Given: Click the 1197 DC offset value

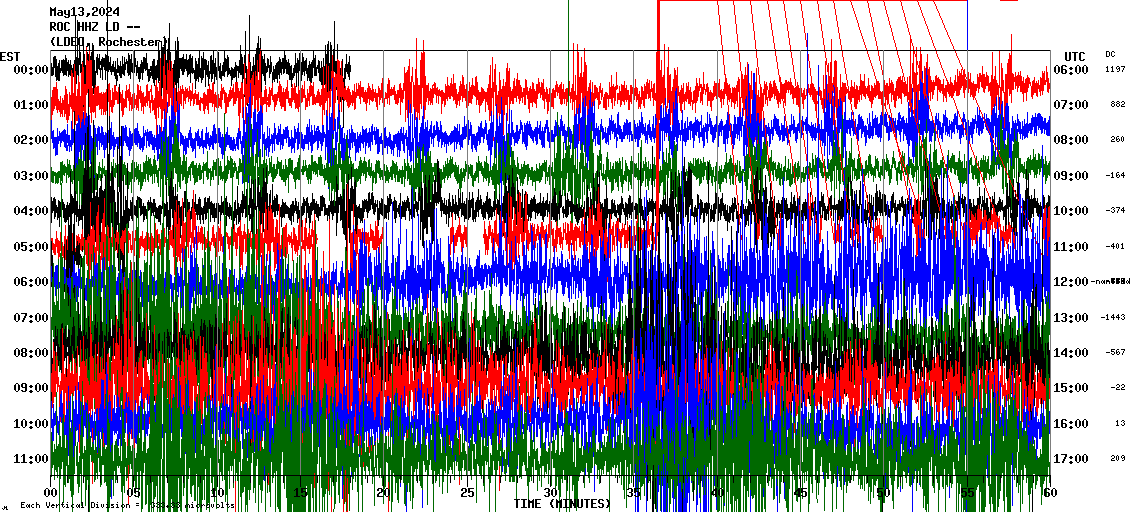Looking at the screenshot, I should pos(1115,70).
